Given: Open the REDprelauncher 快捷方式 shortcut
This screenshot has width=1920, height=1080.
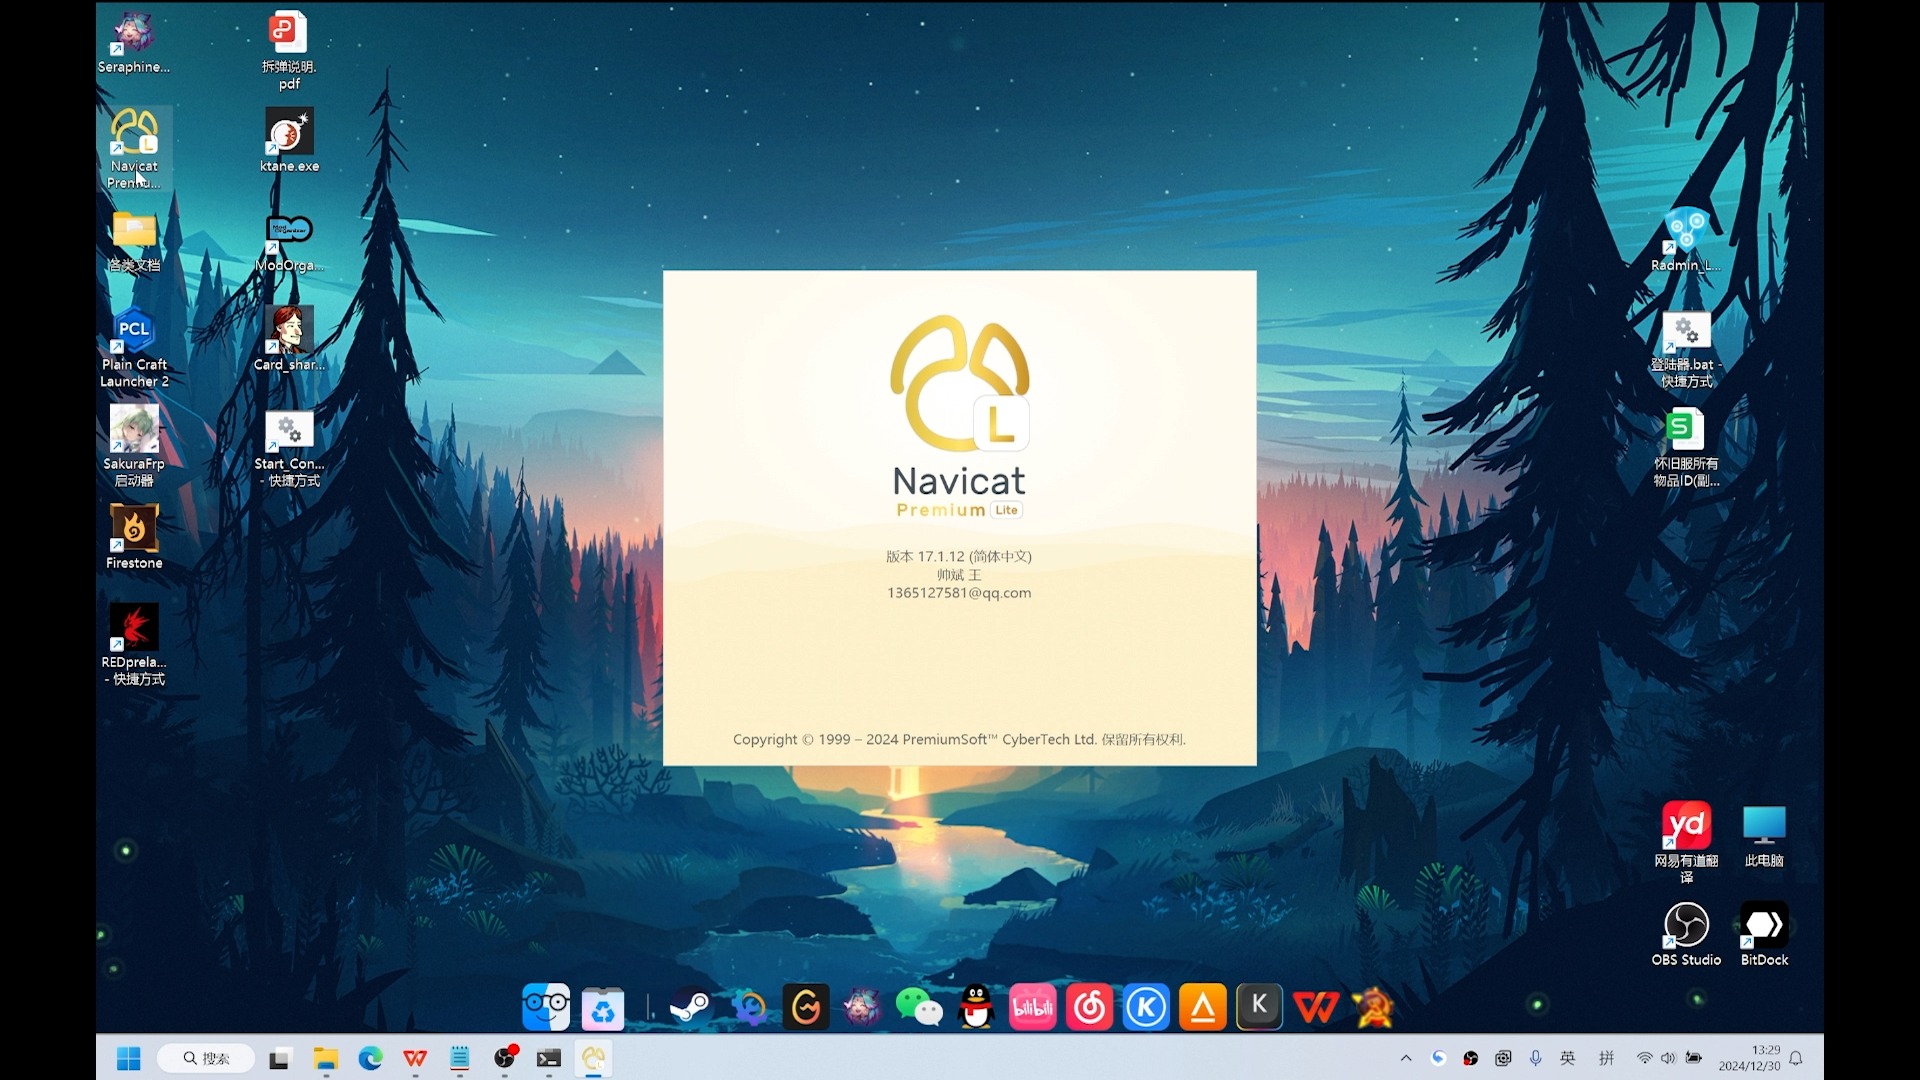Looking at the screenshot, I should 134,645.
